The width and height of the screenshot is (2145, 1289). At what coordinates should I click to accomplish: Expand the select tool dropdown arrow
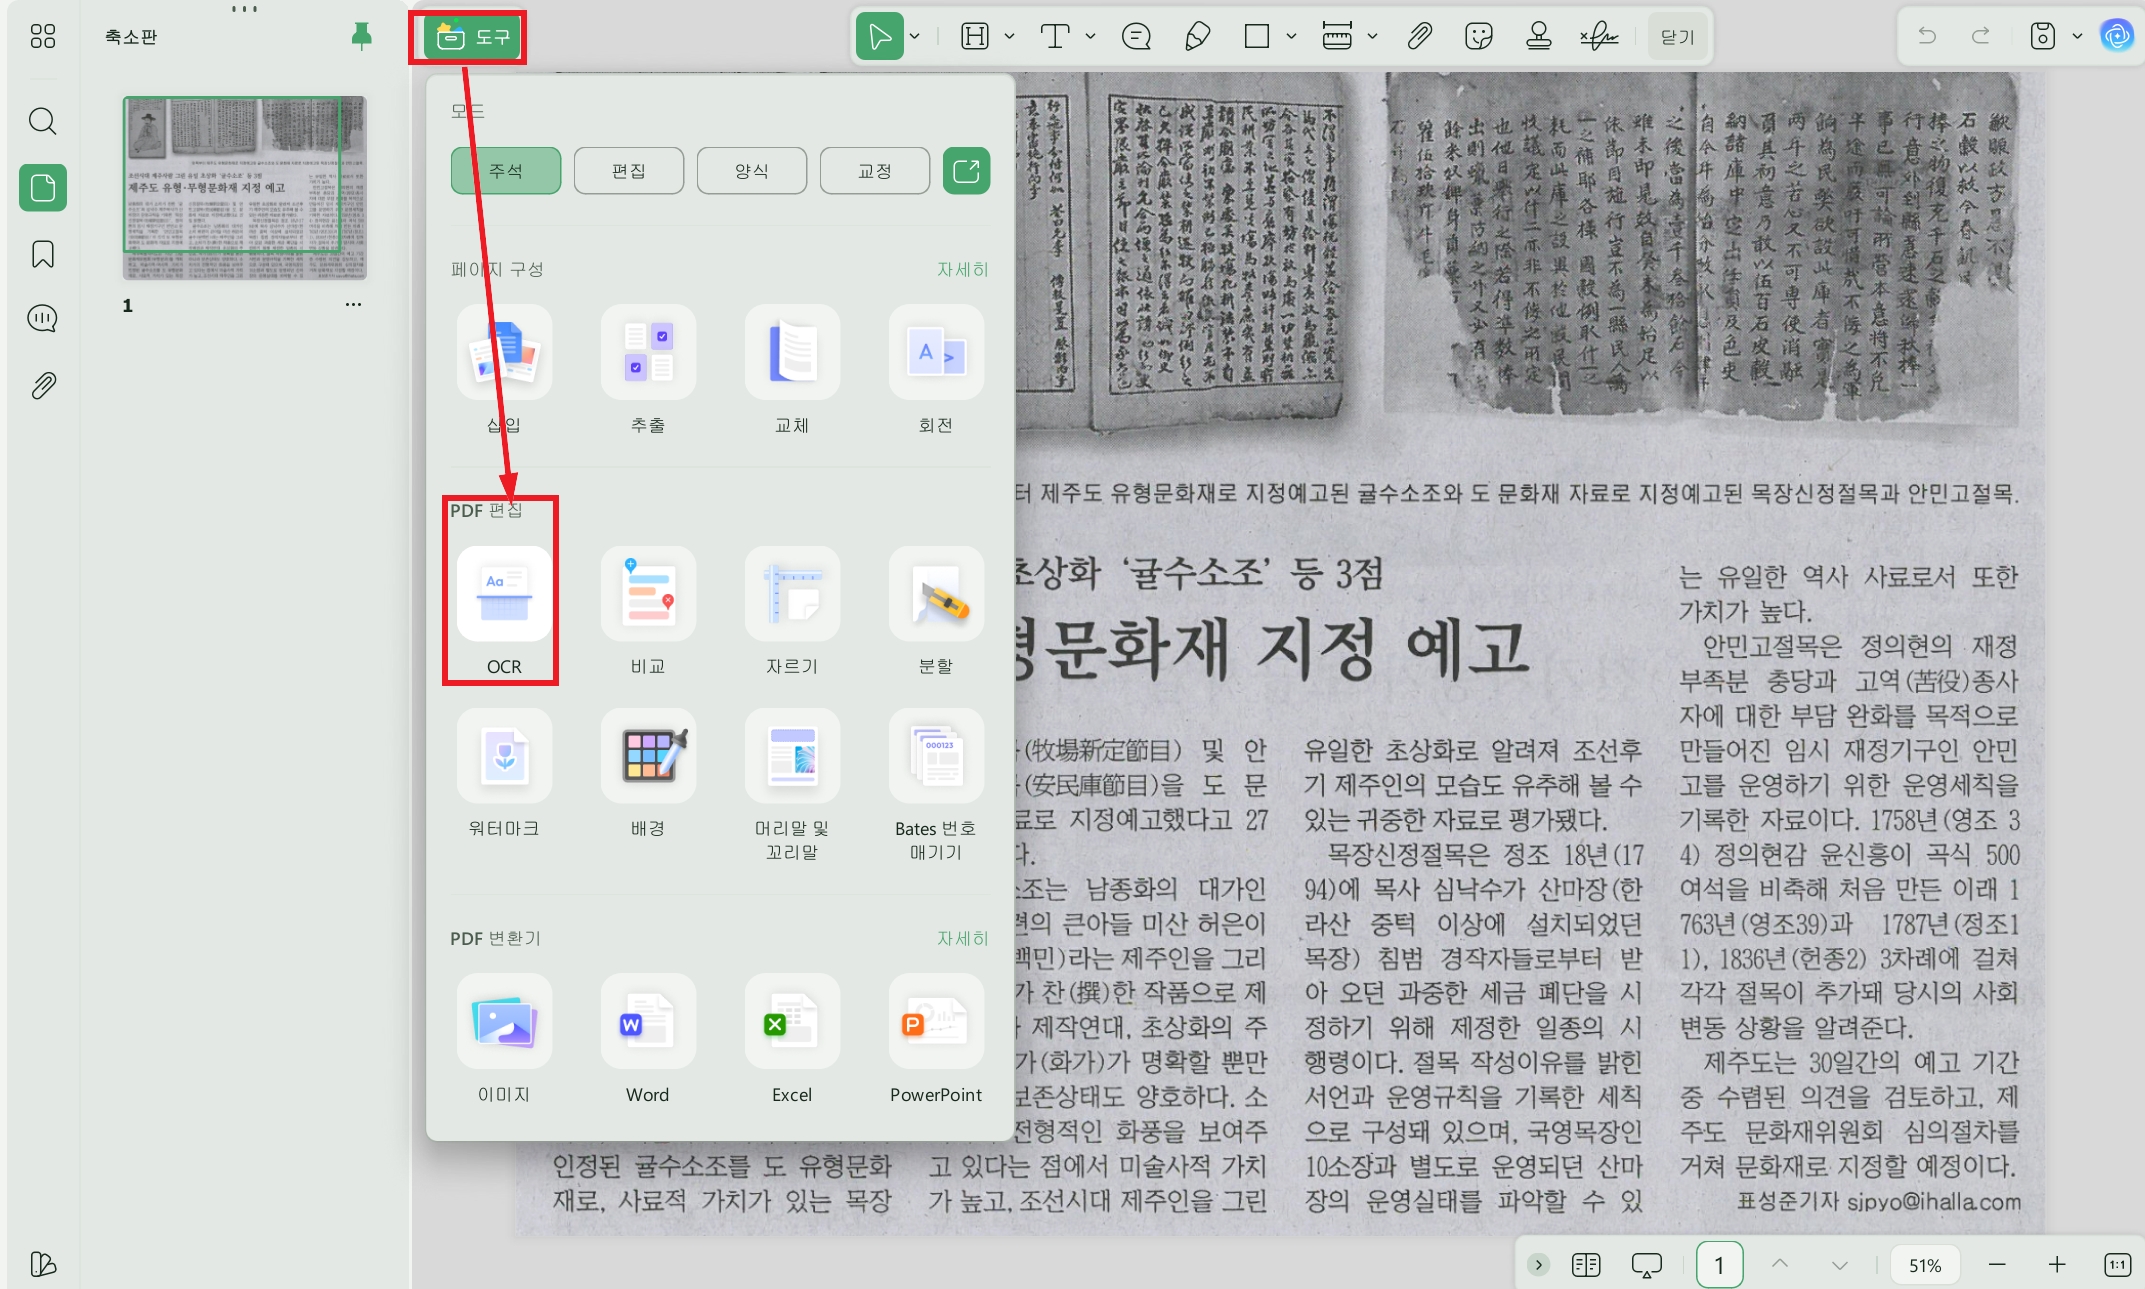tap(914, 37)
